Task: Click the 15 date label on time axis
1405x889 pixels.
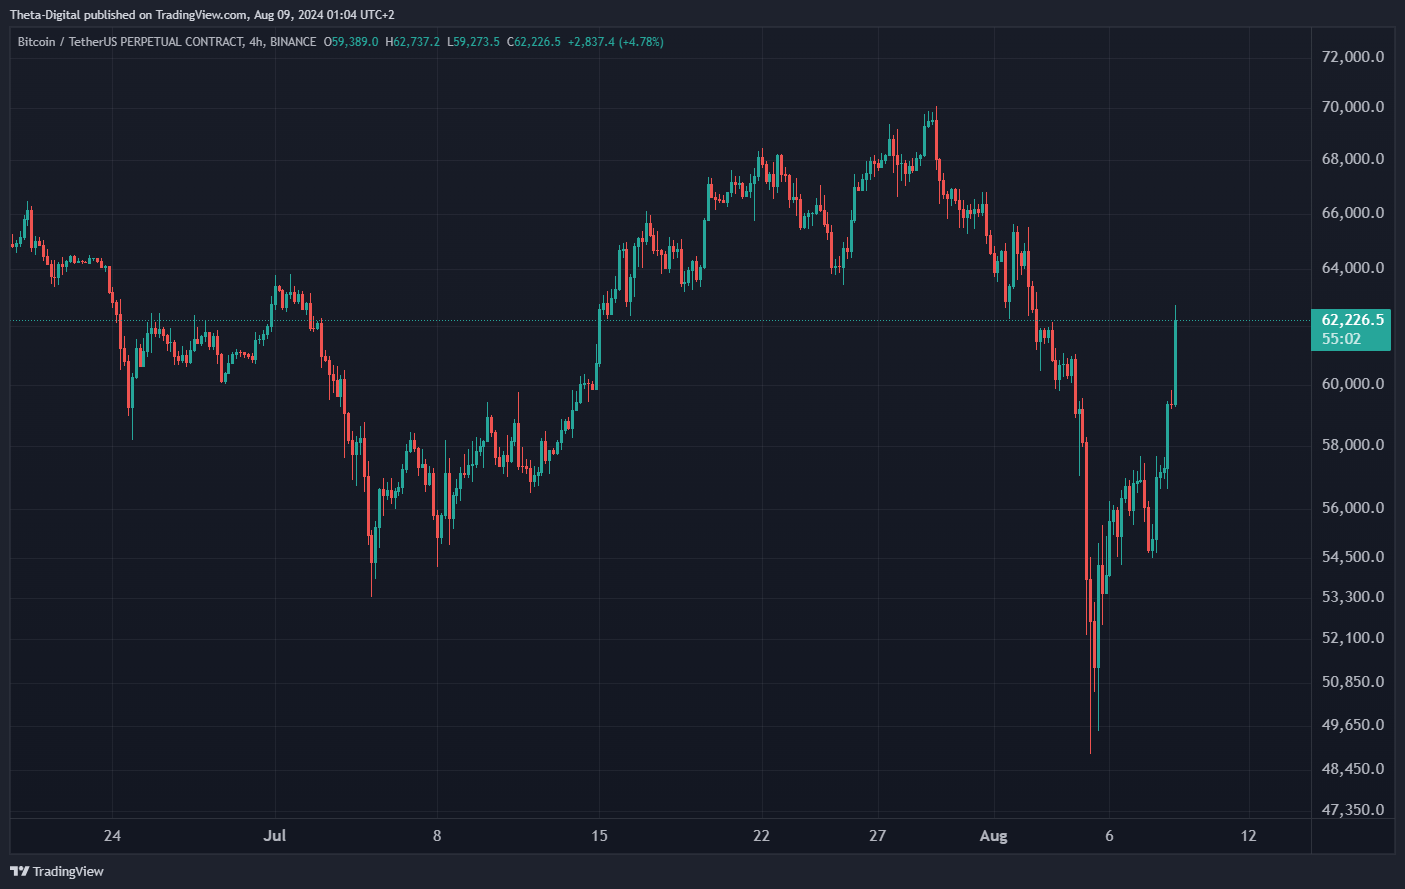Action: [599, 836]
